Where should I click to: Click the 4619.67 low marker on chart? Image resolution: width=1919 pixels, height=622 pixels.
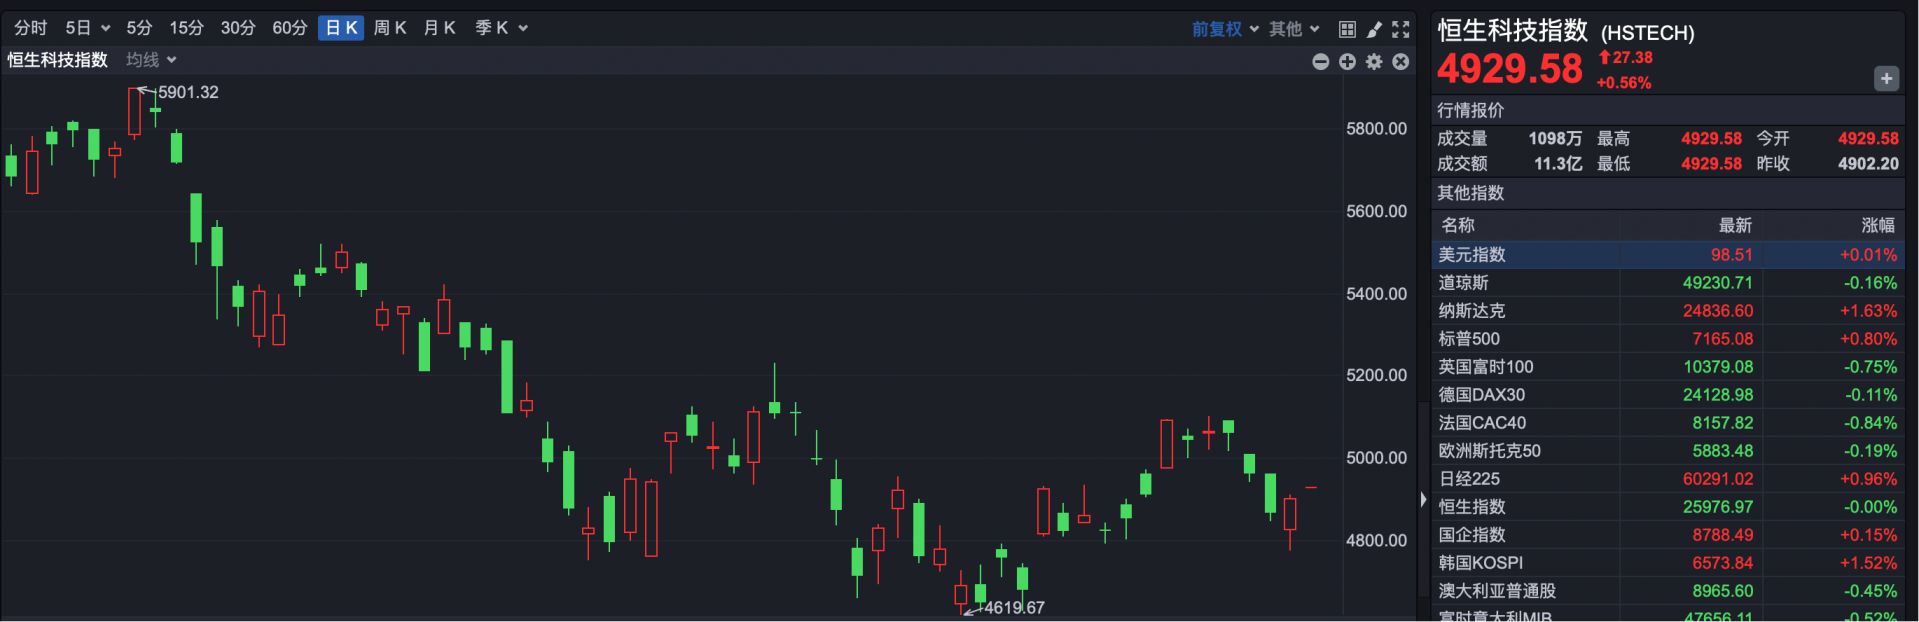click(x=1014, y=608)
